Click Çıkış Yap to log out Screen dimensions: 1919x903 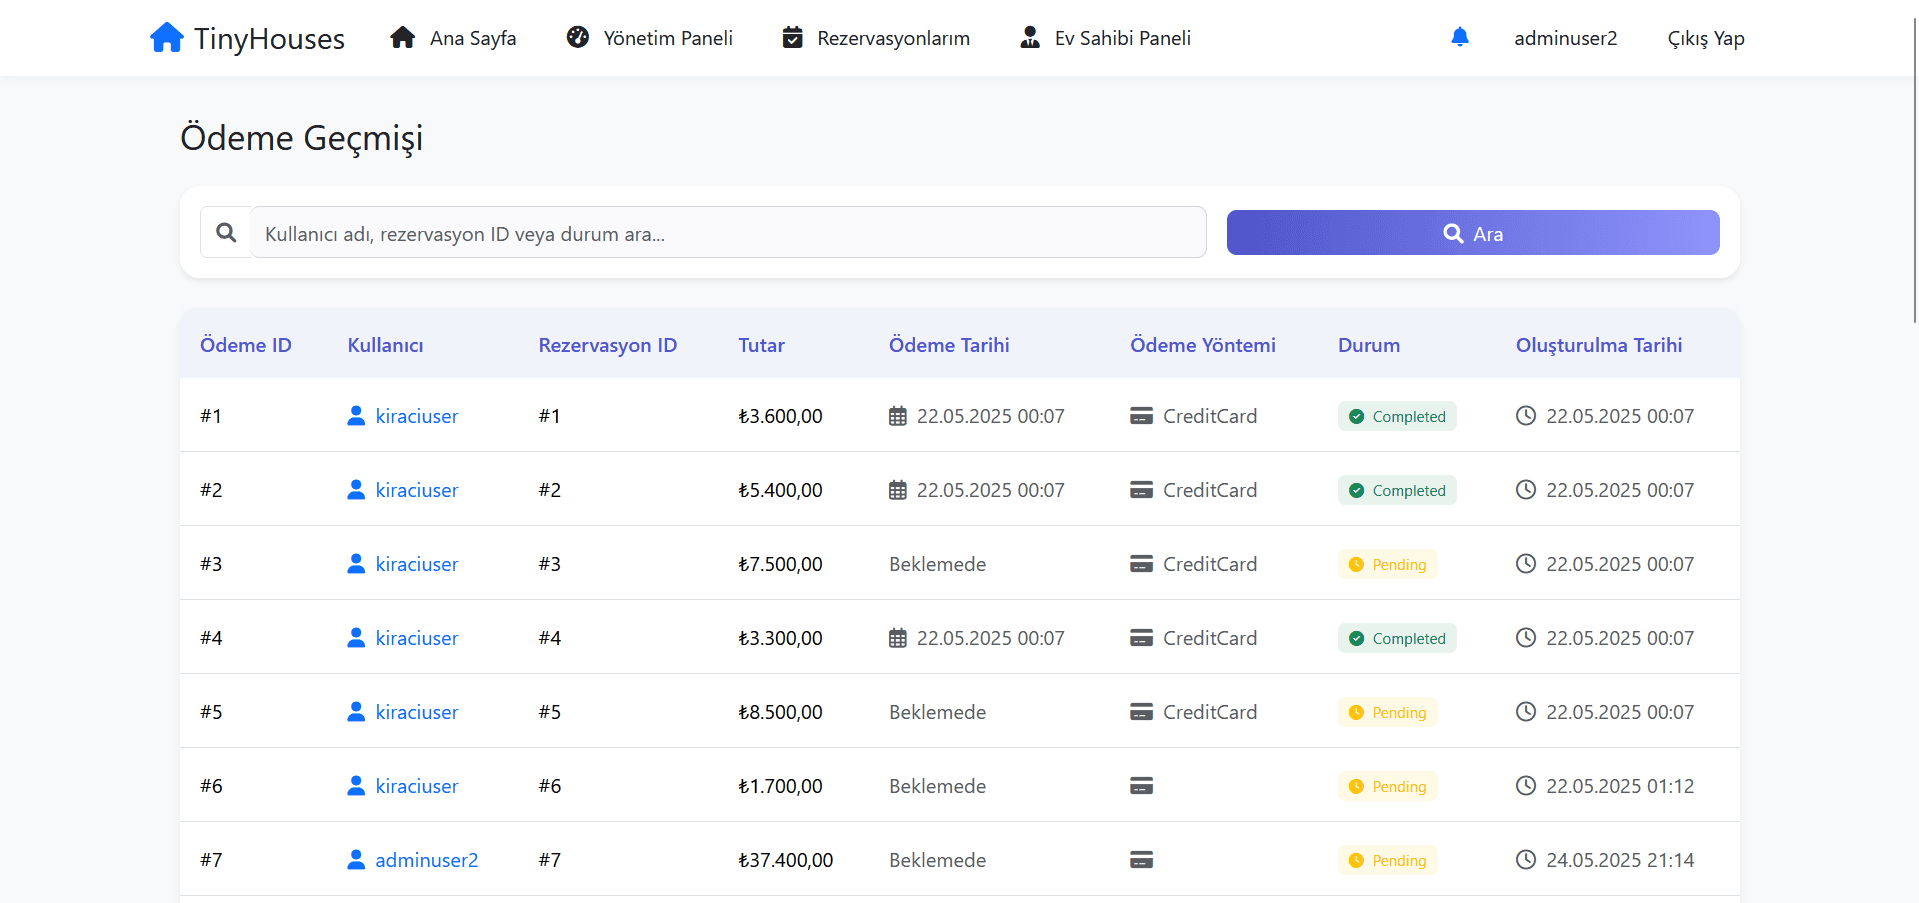tap(1706, 38)
